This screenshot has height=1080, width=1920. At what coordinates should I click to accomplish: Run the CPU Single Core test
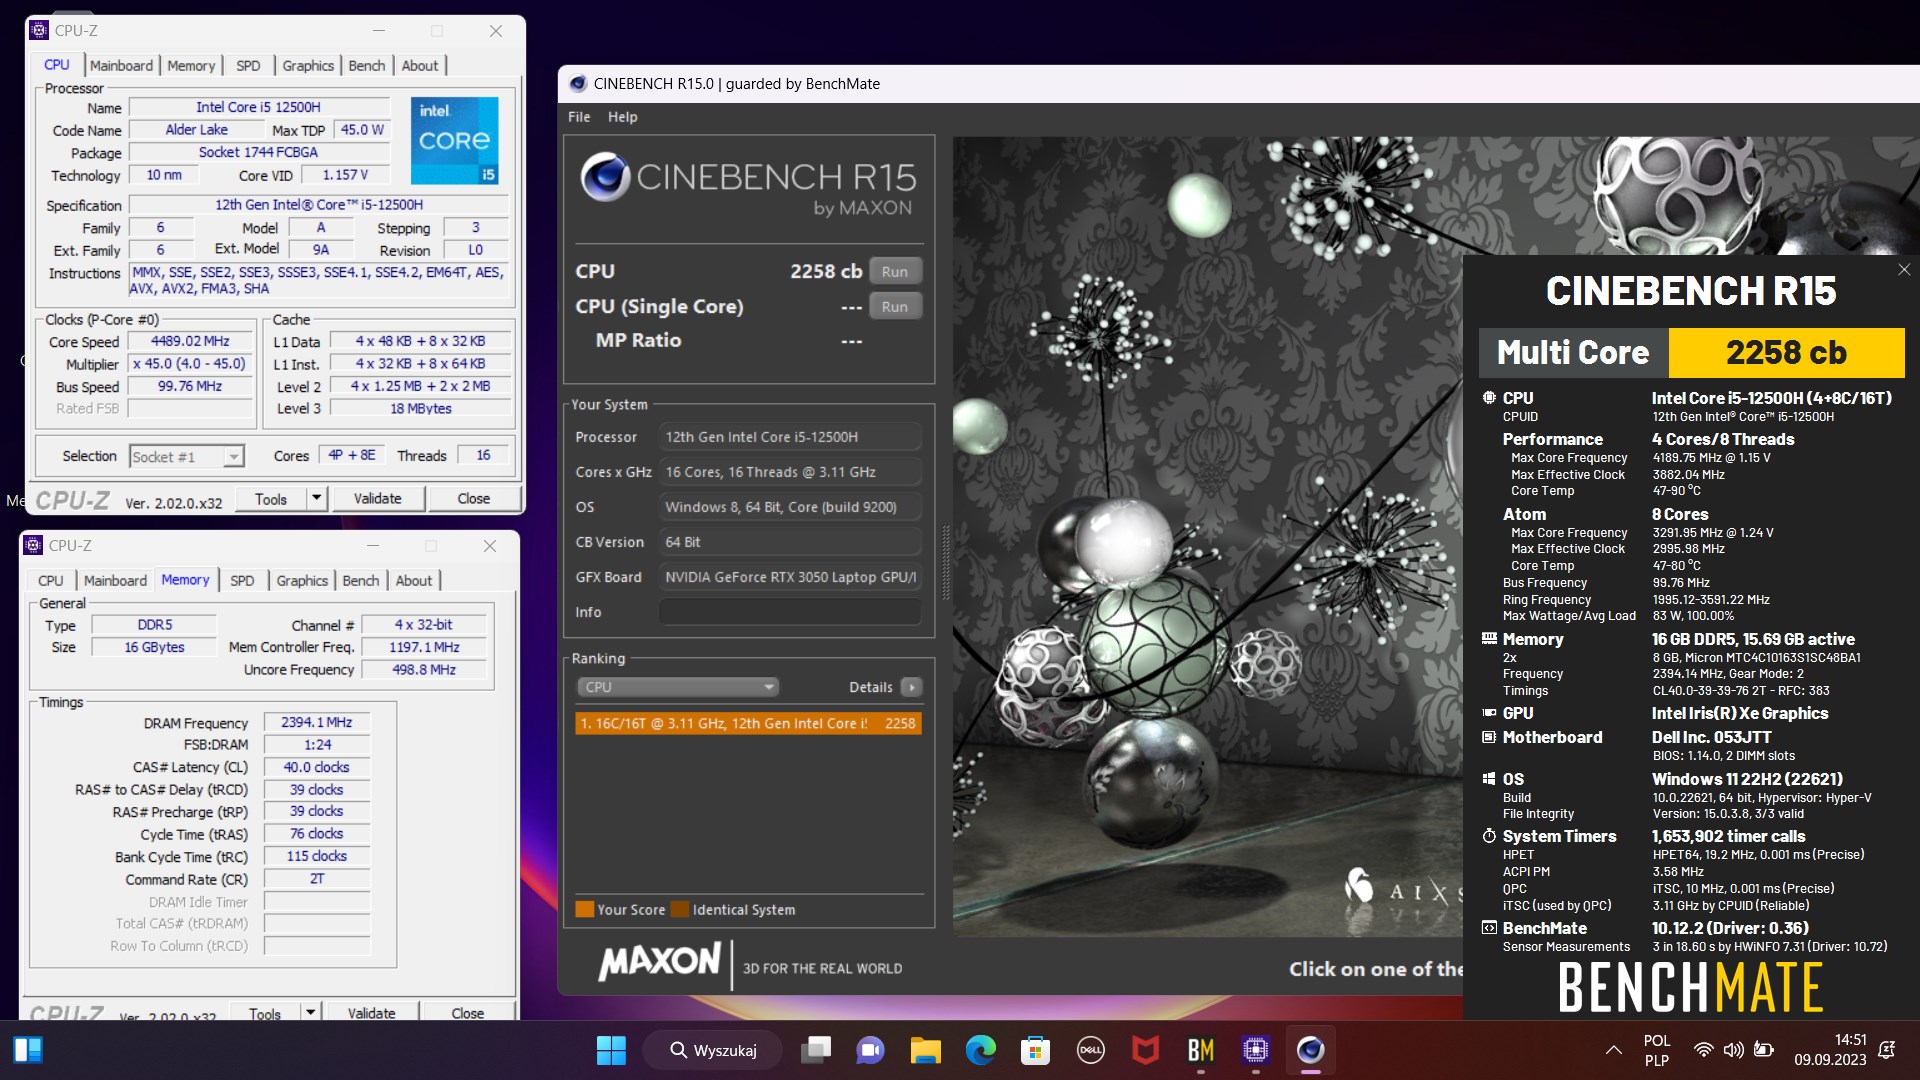click(895, 306)
